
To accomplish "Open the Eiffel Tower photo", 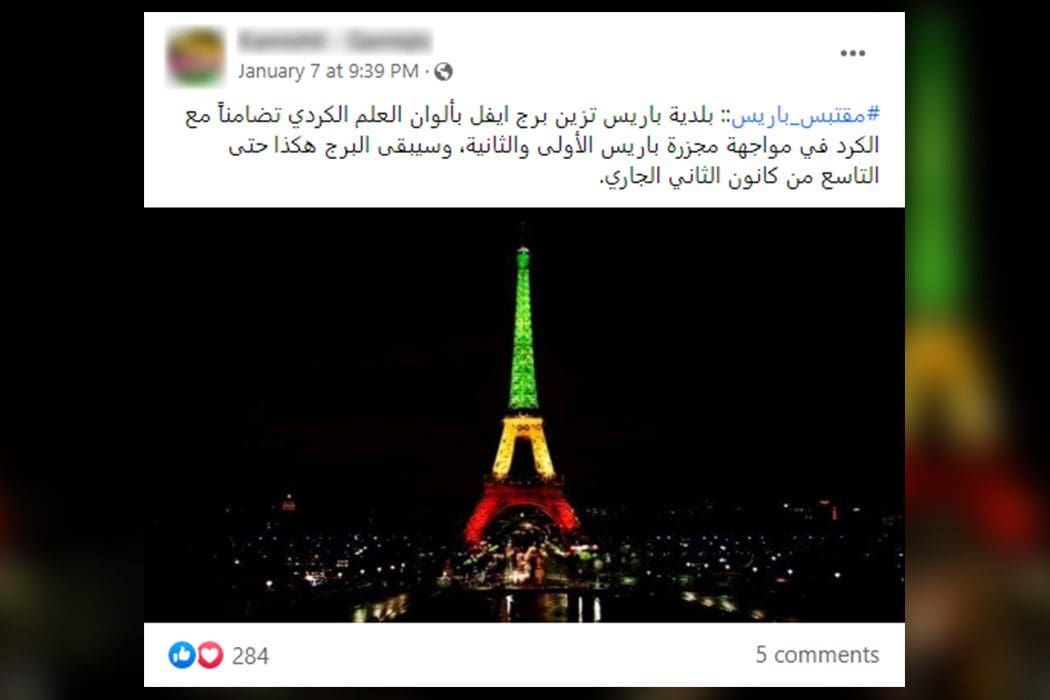I will tap(524, 415).
